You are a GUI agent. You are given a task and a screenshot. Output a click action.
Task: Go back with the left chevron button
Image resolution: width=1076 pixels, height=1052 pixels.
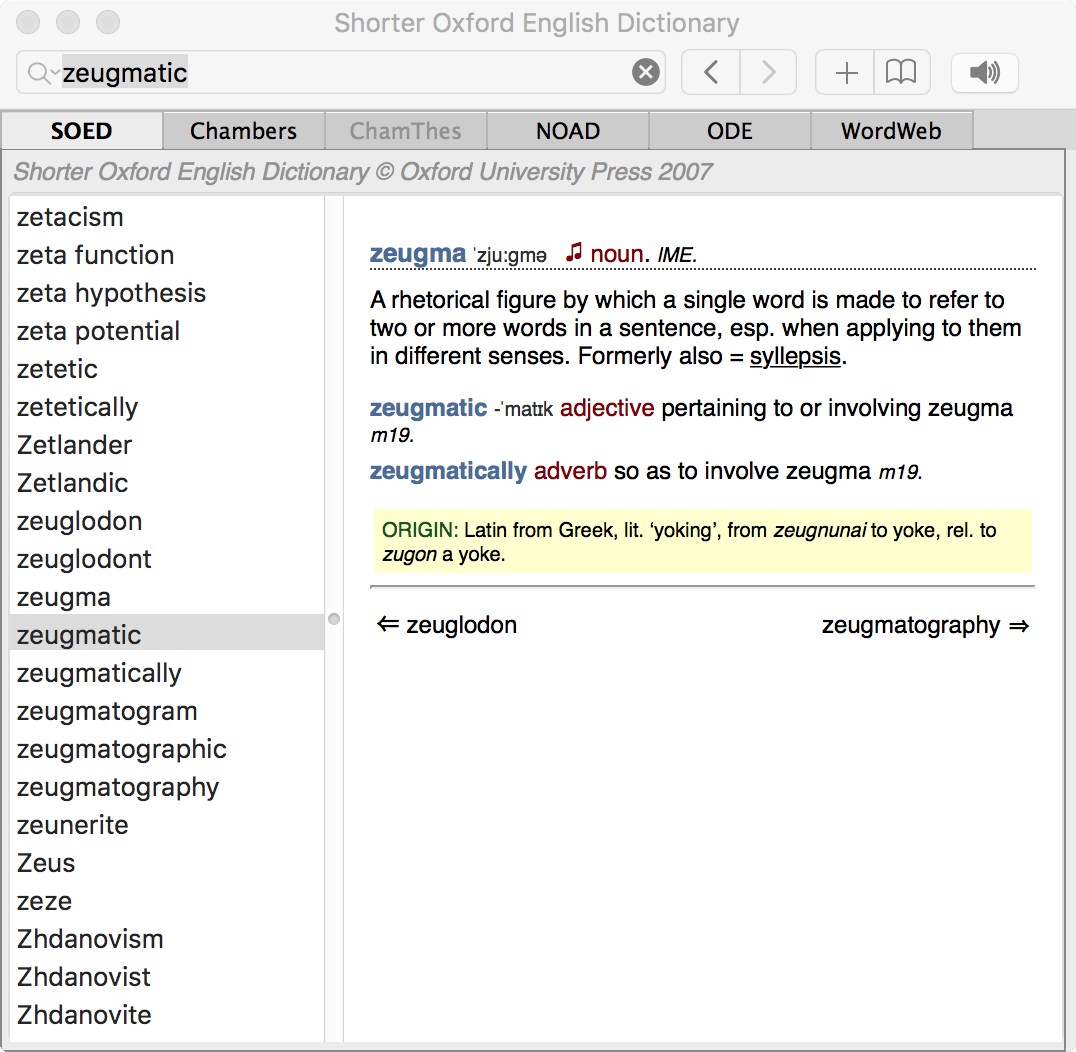(711, 72)
